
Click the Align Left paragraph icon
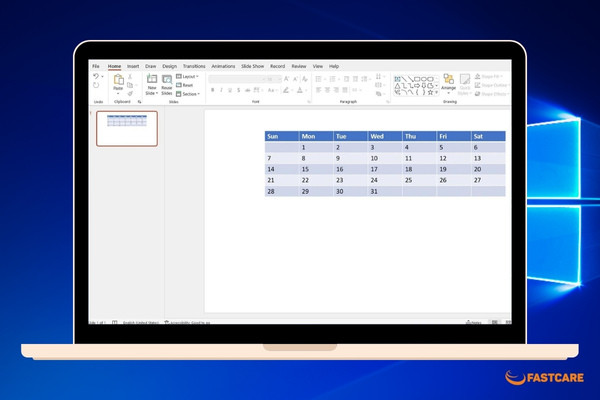tap(318, 90)
